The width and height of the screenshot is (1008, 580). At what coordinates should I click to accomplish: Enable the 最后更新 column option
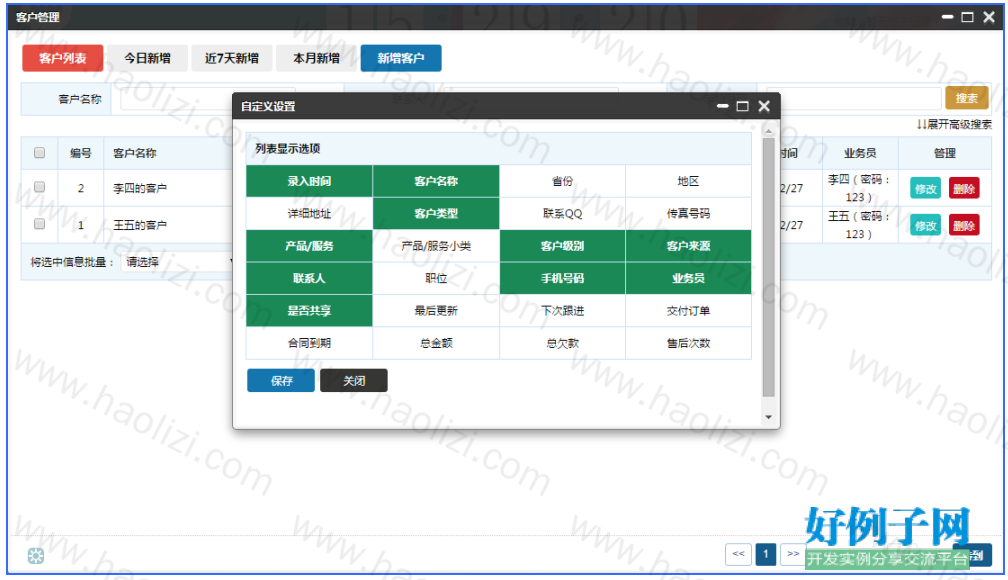tap(436, 311)
